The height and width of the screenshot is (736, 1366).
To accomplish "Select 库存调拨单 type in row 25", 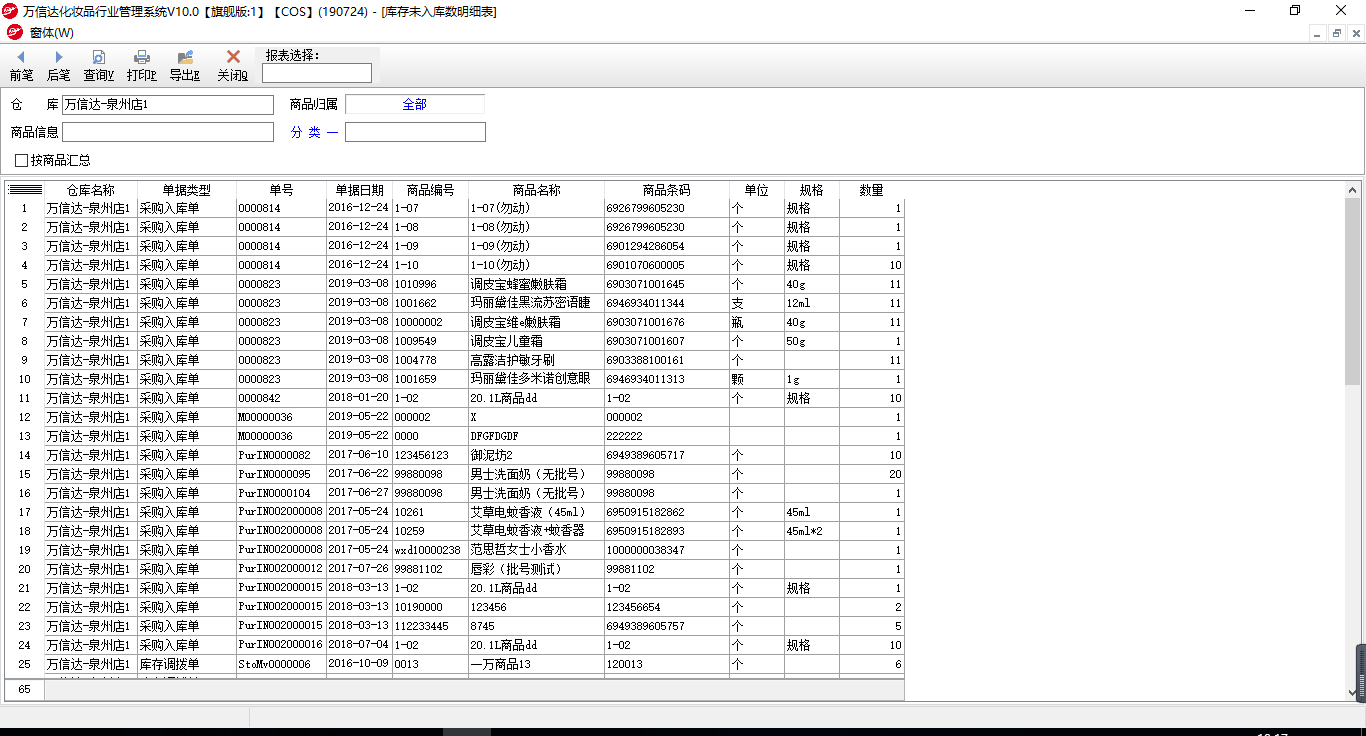I will [x=187, y=665].
